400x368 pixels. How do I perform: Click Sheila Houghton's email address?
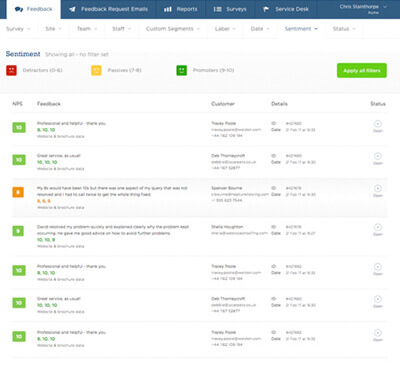[239, 233]
